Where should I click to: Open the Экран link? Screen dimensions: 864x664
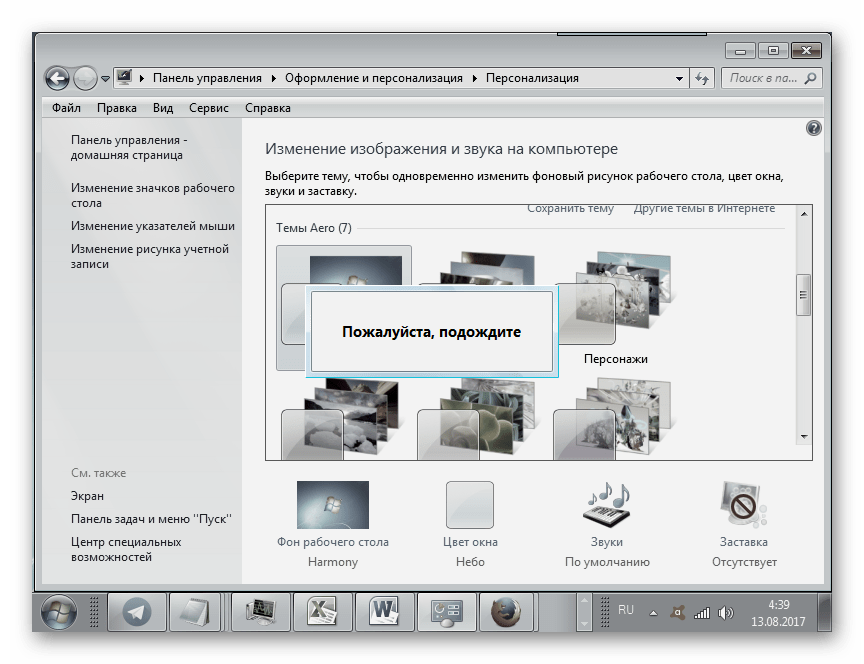(87, 496)
